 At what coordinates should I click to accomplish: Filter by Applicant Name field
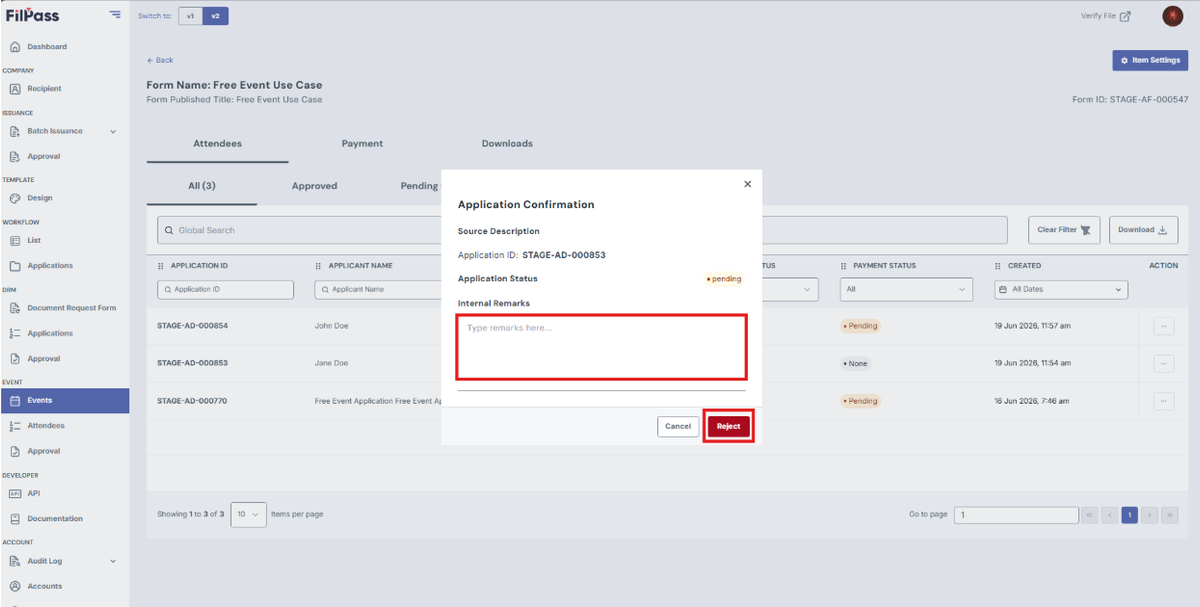(378, 289)
